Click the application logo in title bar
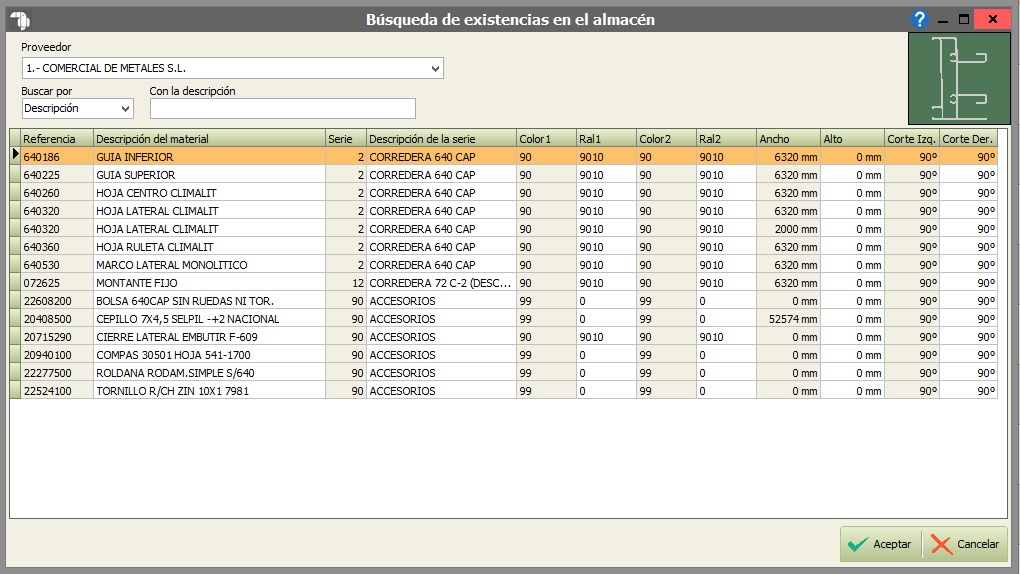The width and height of the screenshot is (1020, 574). coord(20,20)
